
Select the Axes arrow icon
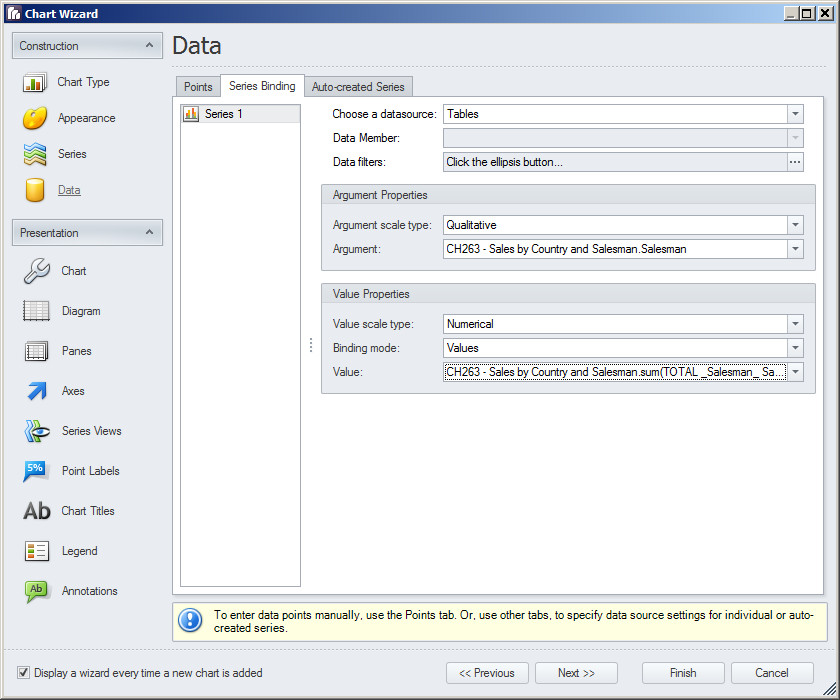point(36,391)
